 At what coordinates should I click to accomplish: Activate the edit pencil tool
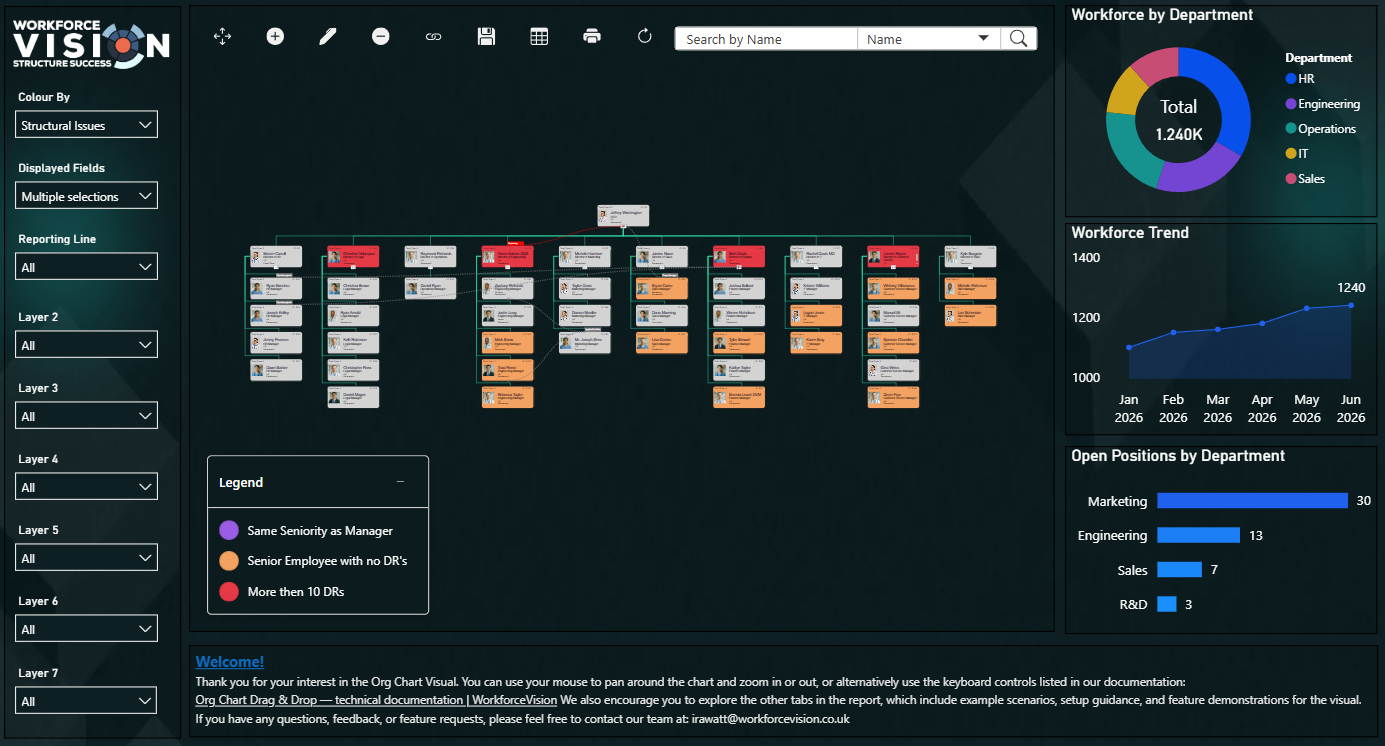click(x=328, y=36)
